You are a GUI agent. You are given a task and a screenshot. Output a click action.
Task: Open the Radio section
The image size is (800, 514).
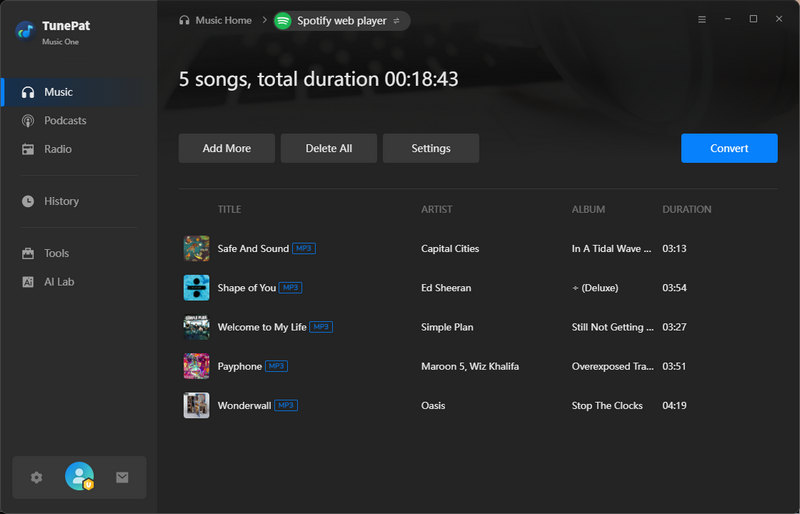(77, 149)
